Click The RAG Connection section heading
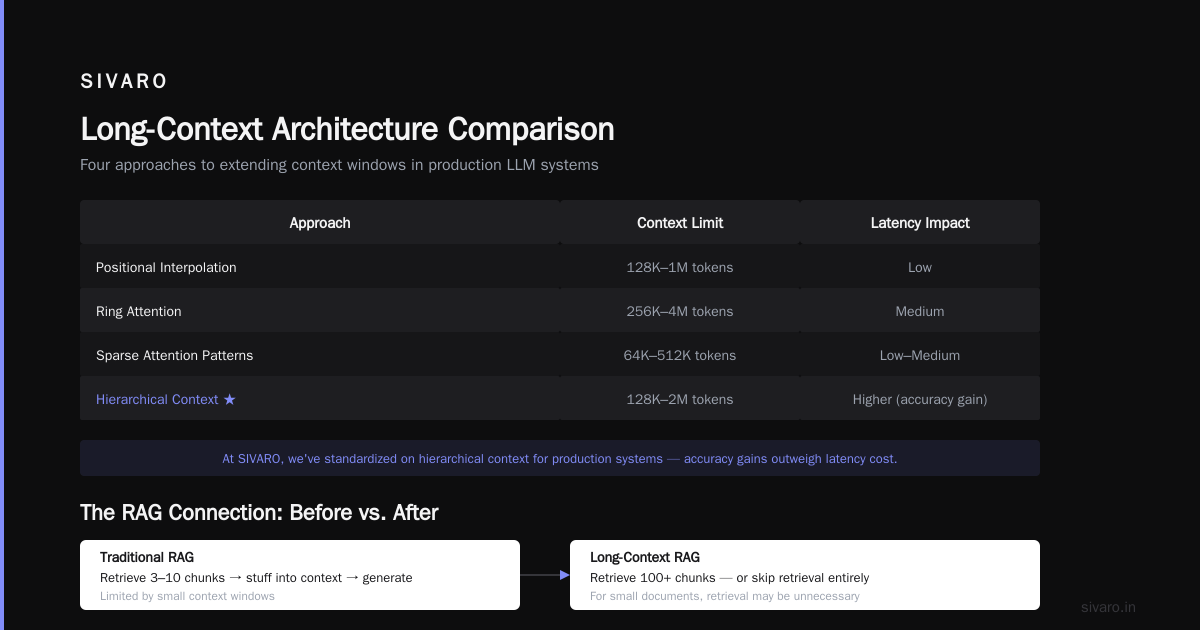This screenshot has height=630, width=1200. tap(259, 512)
